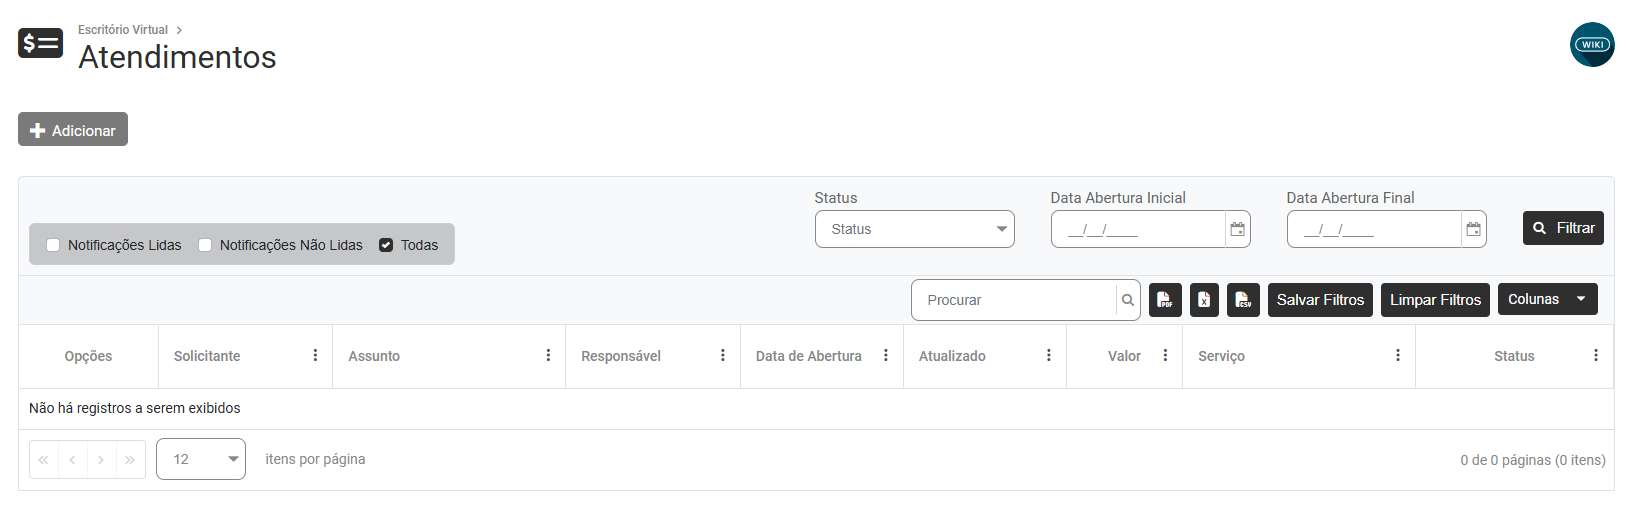Check the Notificações Lidas checkbox
This screenshot has width=1626, height=526.
coord(53,245)
